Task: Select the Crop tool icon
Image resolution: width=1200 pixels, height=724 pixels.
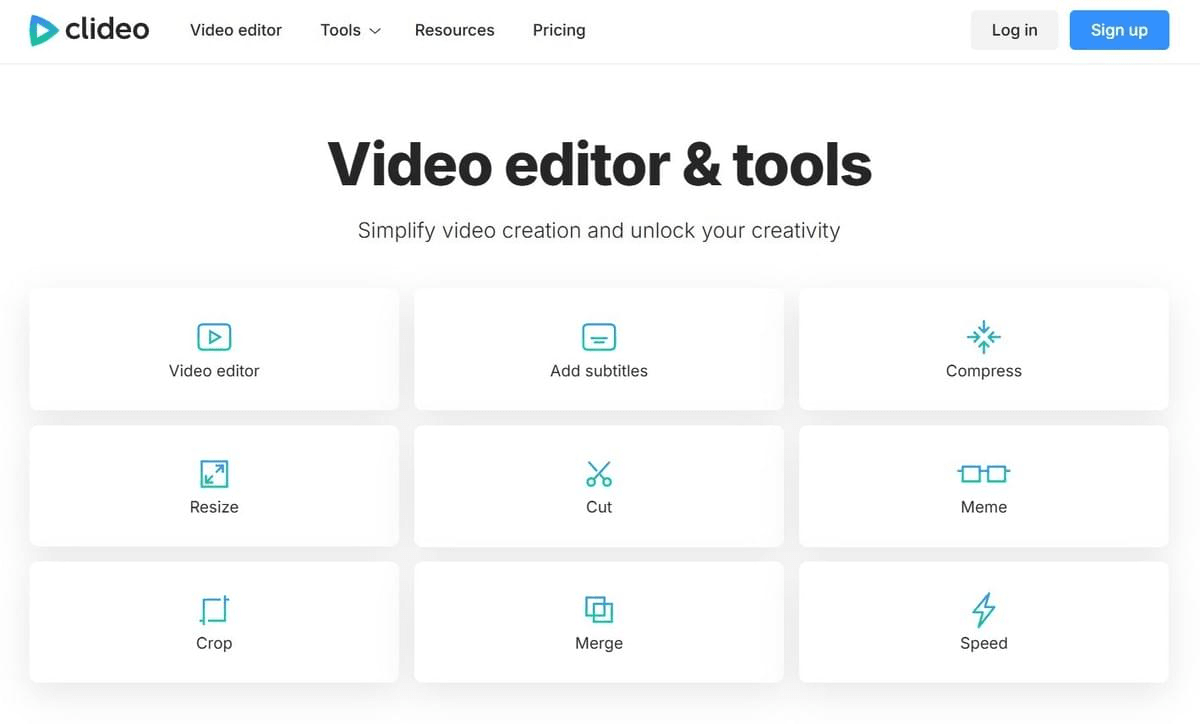Action: [x=214, y=610]
